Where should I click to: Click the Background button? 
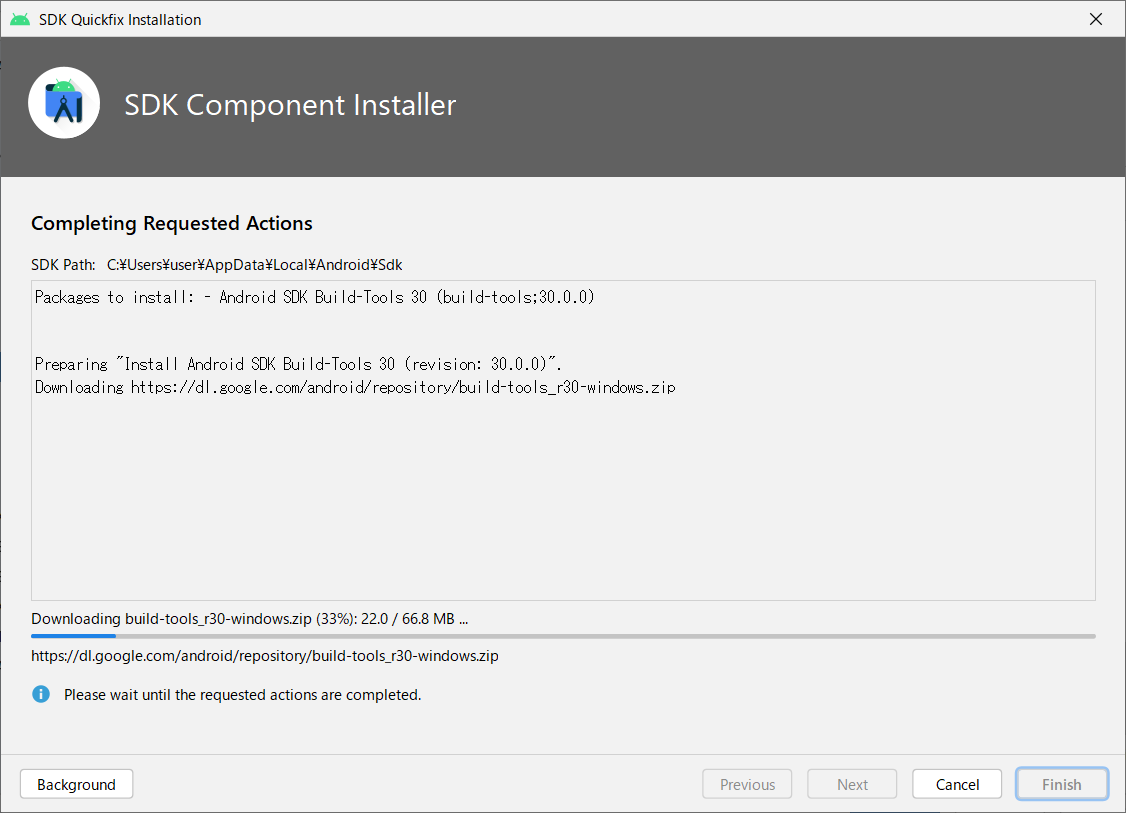[x=76, y=783]
